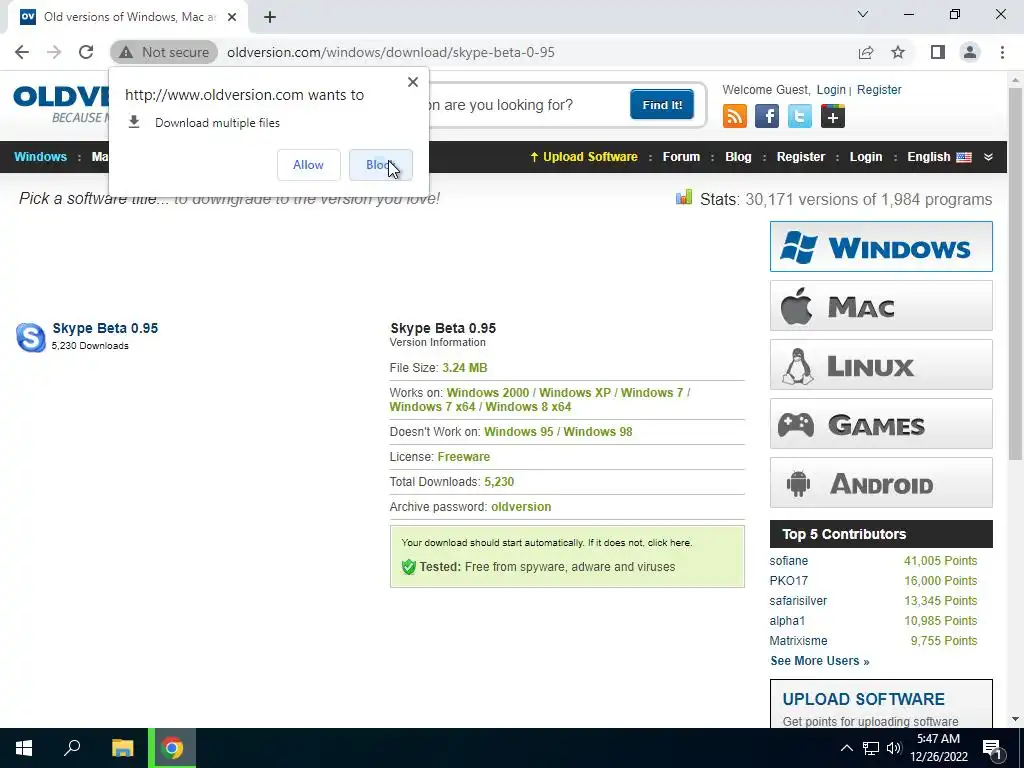Click the browser forward arrow
1024x768 pixels.
(54, 52)
